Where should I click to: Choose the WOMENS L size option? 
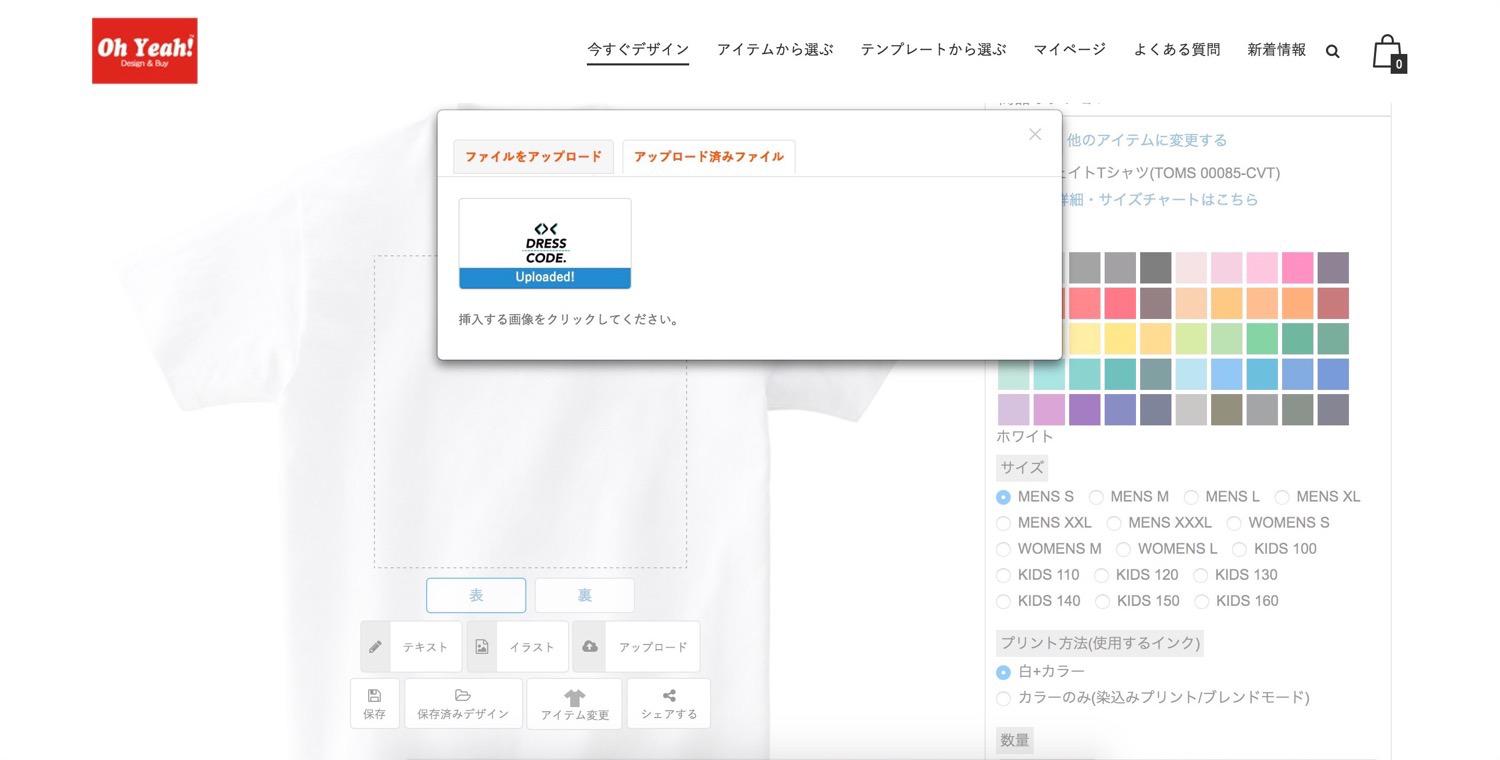click(x=1123, y=549)
